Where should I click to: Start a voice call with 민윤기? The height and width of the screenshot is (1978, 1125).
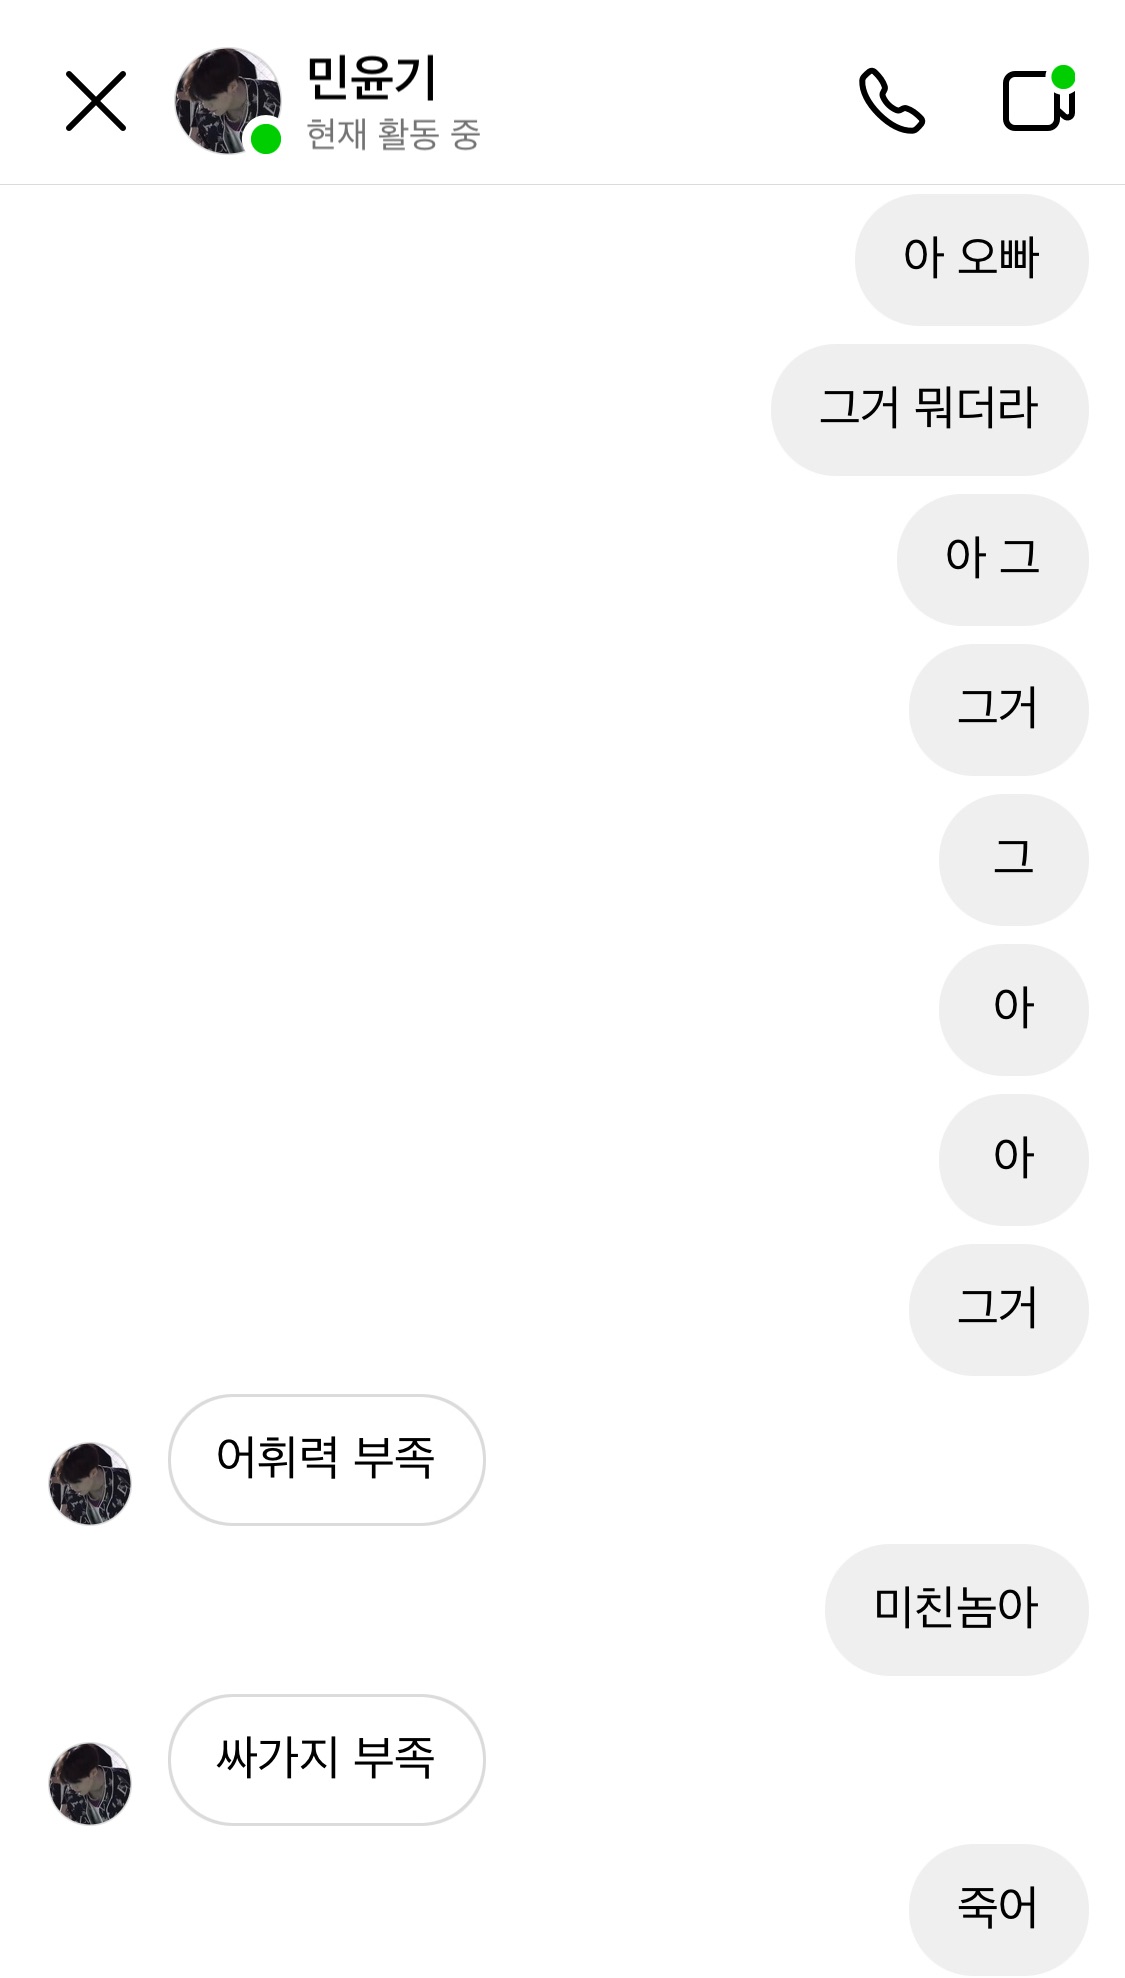891,101
